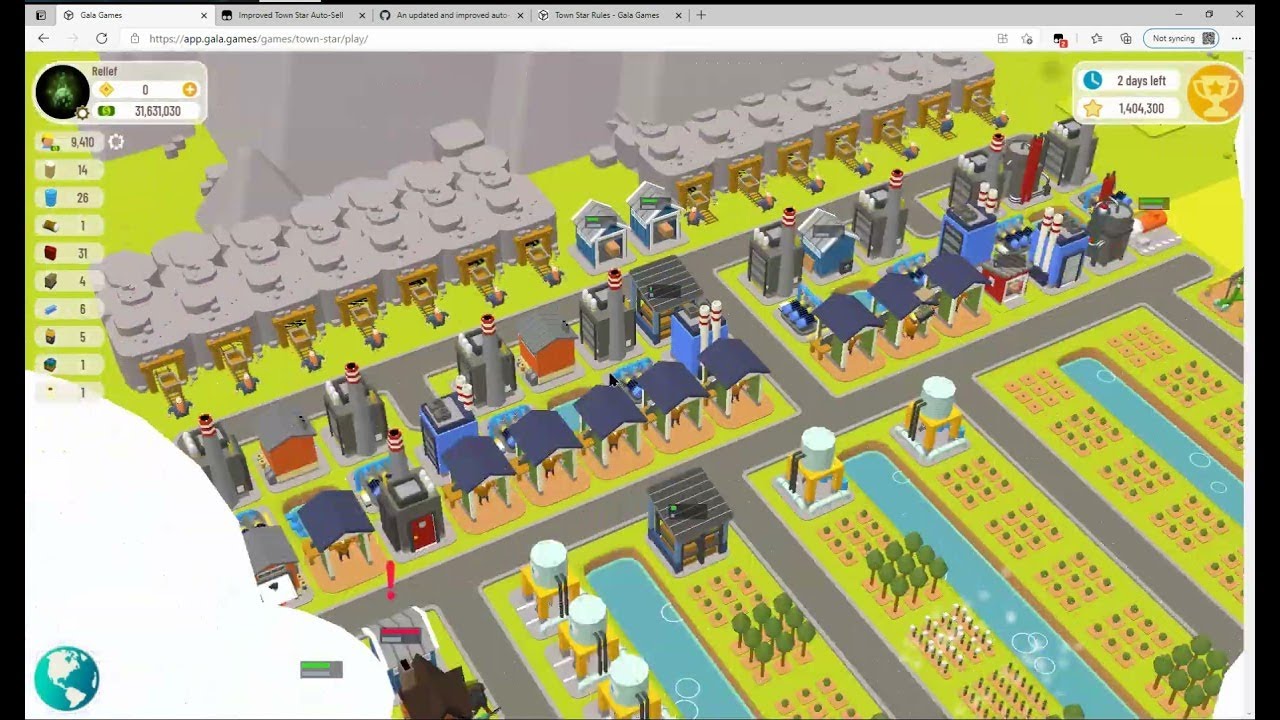Screen dimensions: 1280x720
Task: Select the wood log inventory item
Action: [x=68, y=226]
